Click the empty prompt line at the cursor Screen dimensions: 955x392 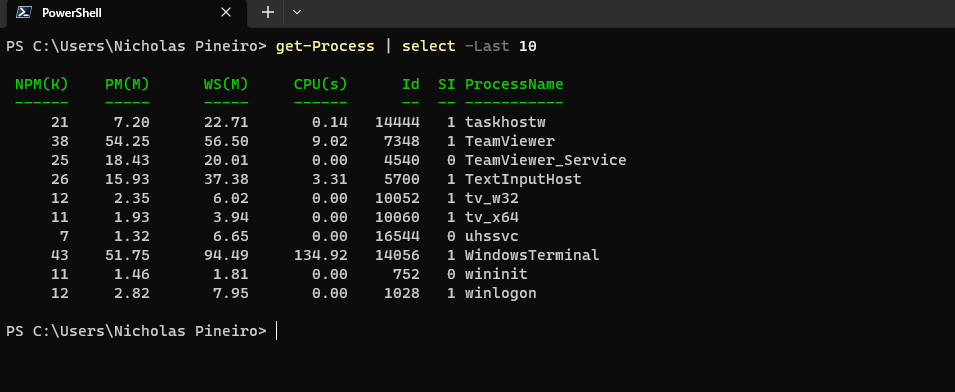(277, 331)
